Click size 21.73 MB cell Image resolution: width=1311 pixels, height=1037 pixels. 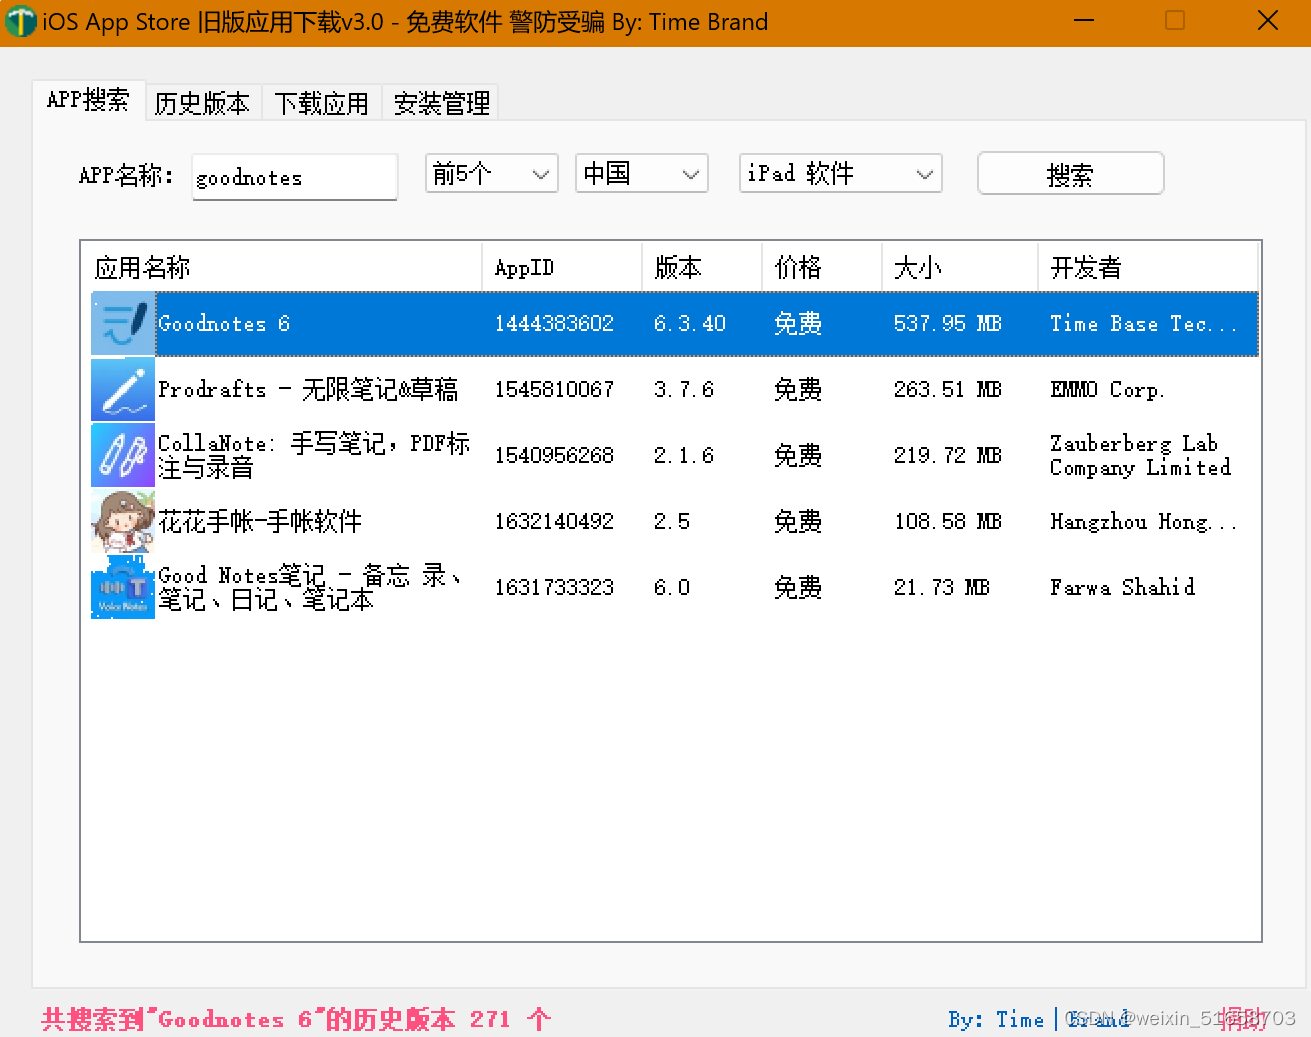942,587
